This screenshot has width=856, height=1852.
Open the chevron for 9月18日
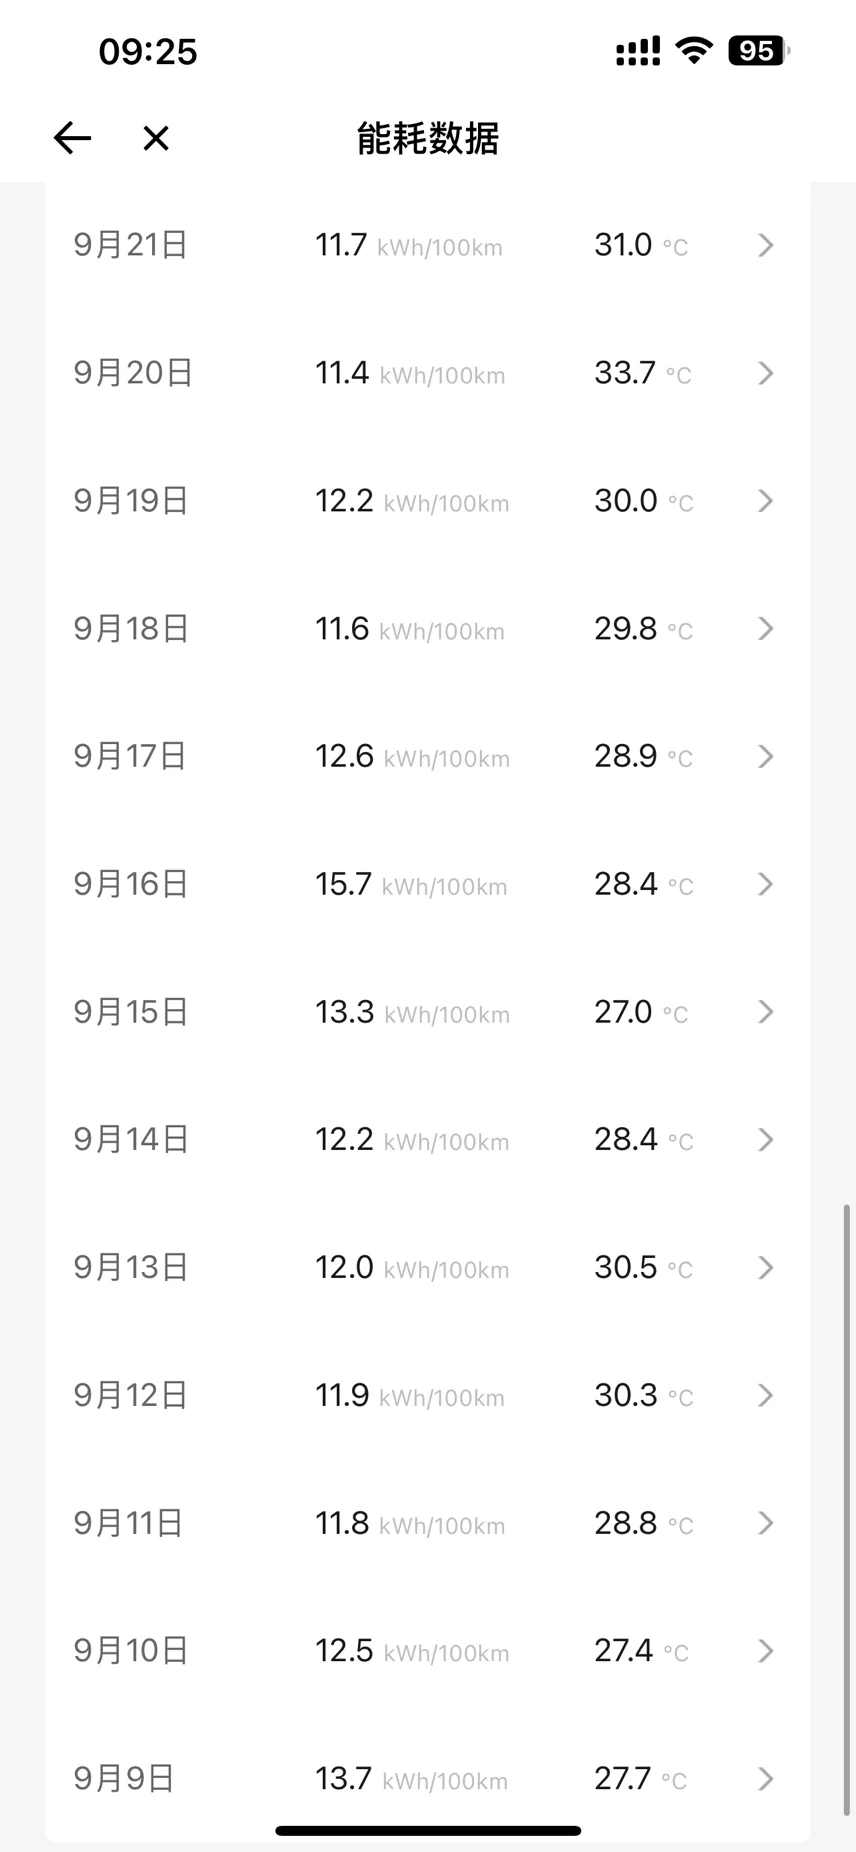click(766, 628)
